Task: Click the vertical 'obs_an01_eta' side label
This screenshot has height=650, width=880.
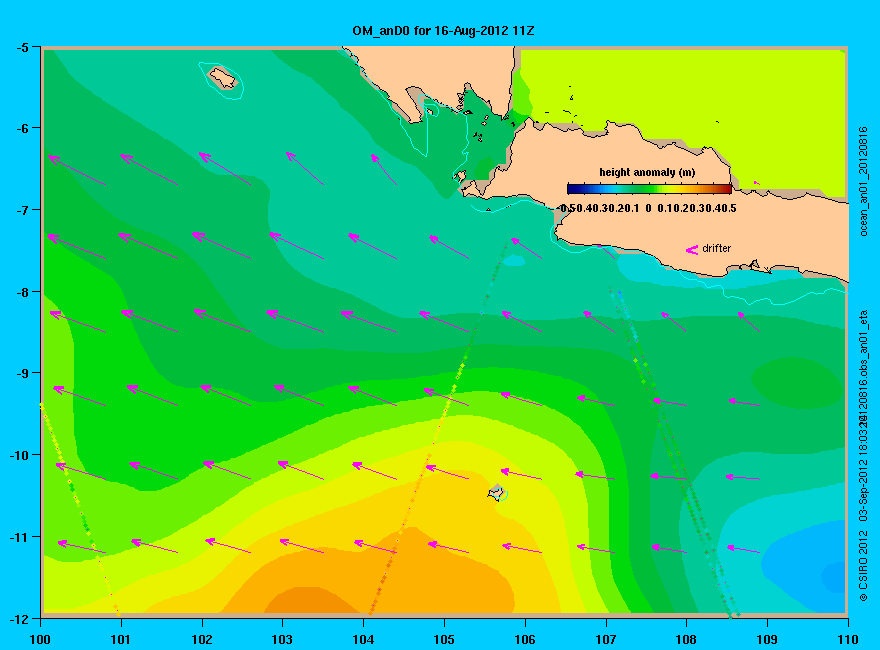Action: pos(864,343)
